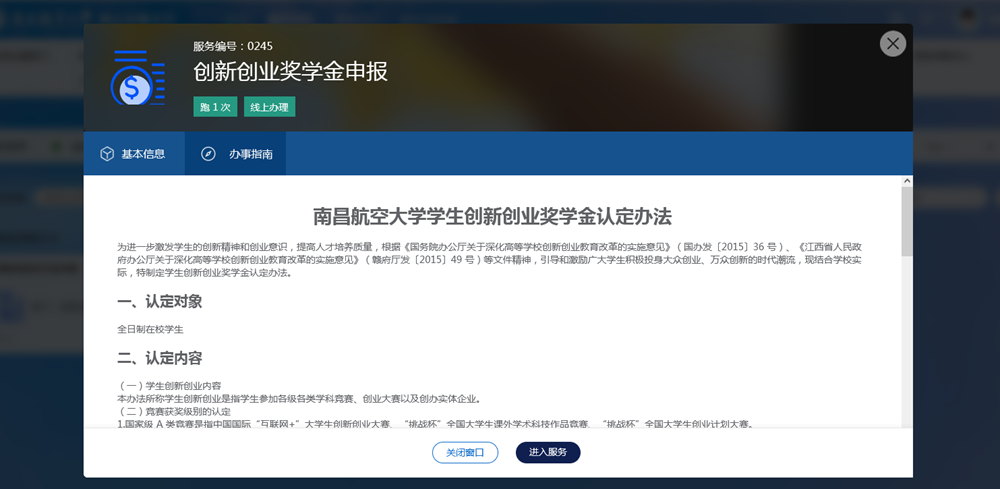Click the heading 南昌航空大学学生创新创业奖学金认定办法
The height and width of the screenshot is (489, 1000).
pos(492,217)
